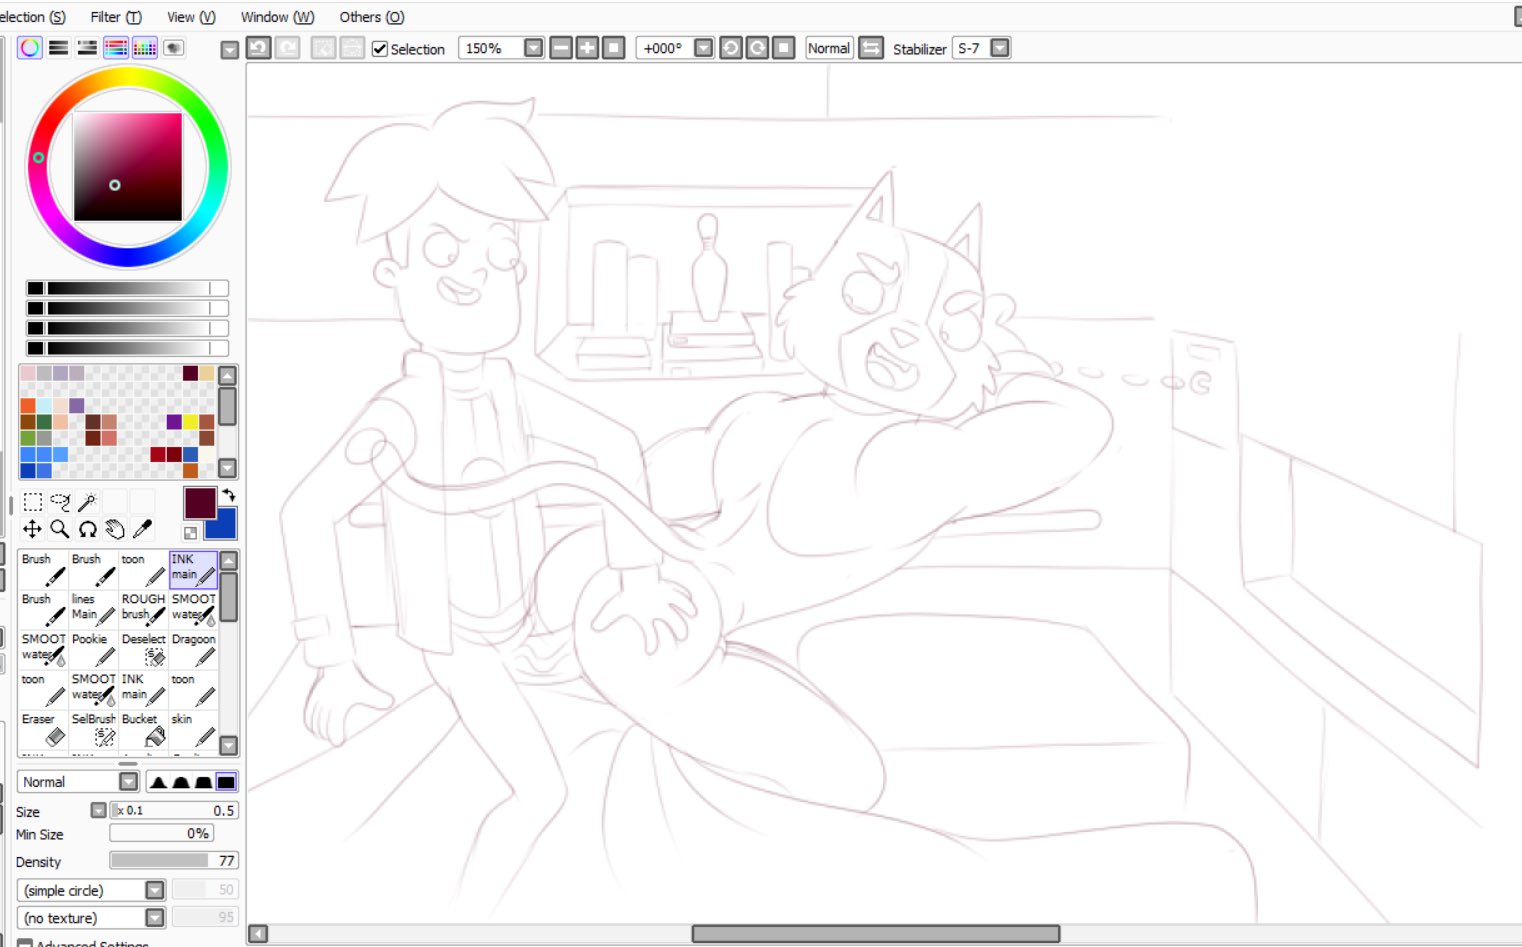This screenshot has width=1522, height=947.
Task: Select the rectangular Selection tool
Action: pos(32,502)
